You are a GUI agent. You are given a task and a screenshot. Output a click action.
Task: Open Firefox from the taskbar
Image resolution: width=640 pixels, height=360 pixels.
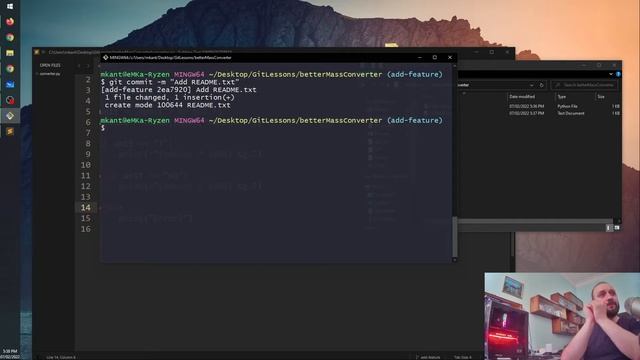pyautogui.click(x=10, y=21)
